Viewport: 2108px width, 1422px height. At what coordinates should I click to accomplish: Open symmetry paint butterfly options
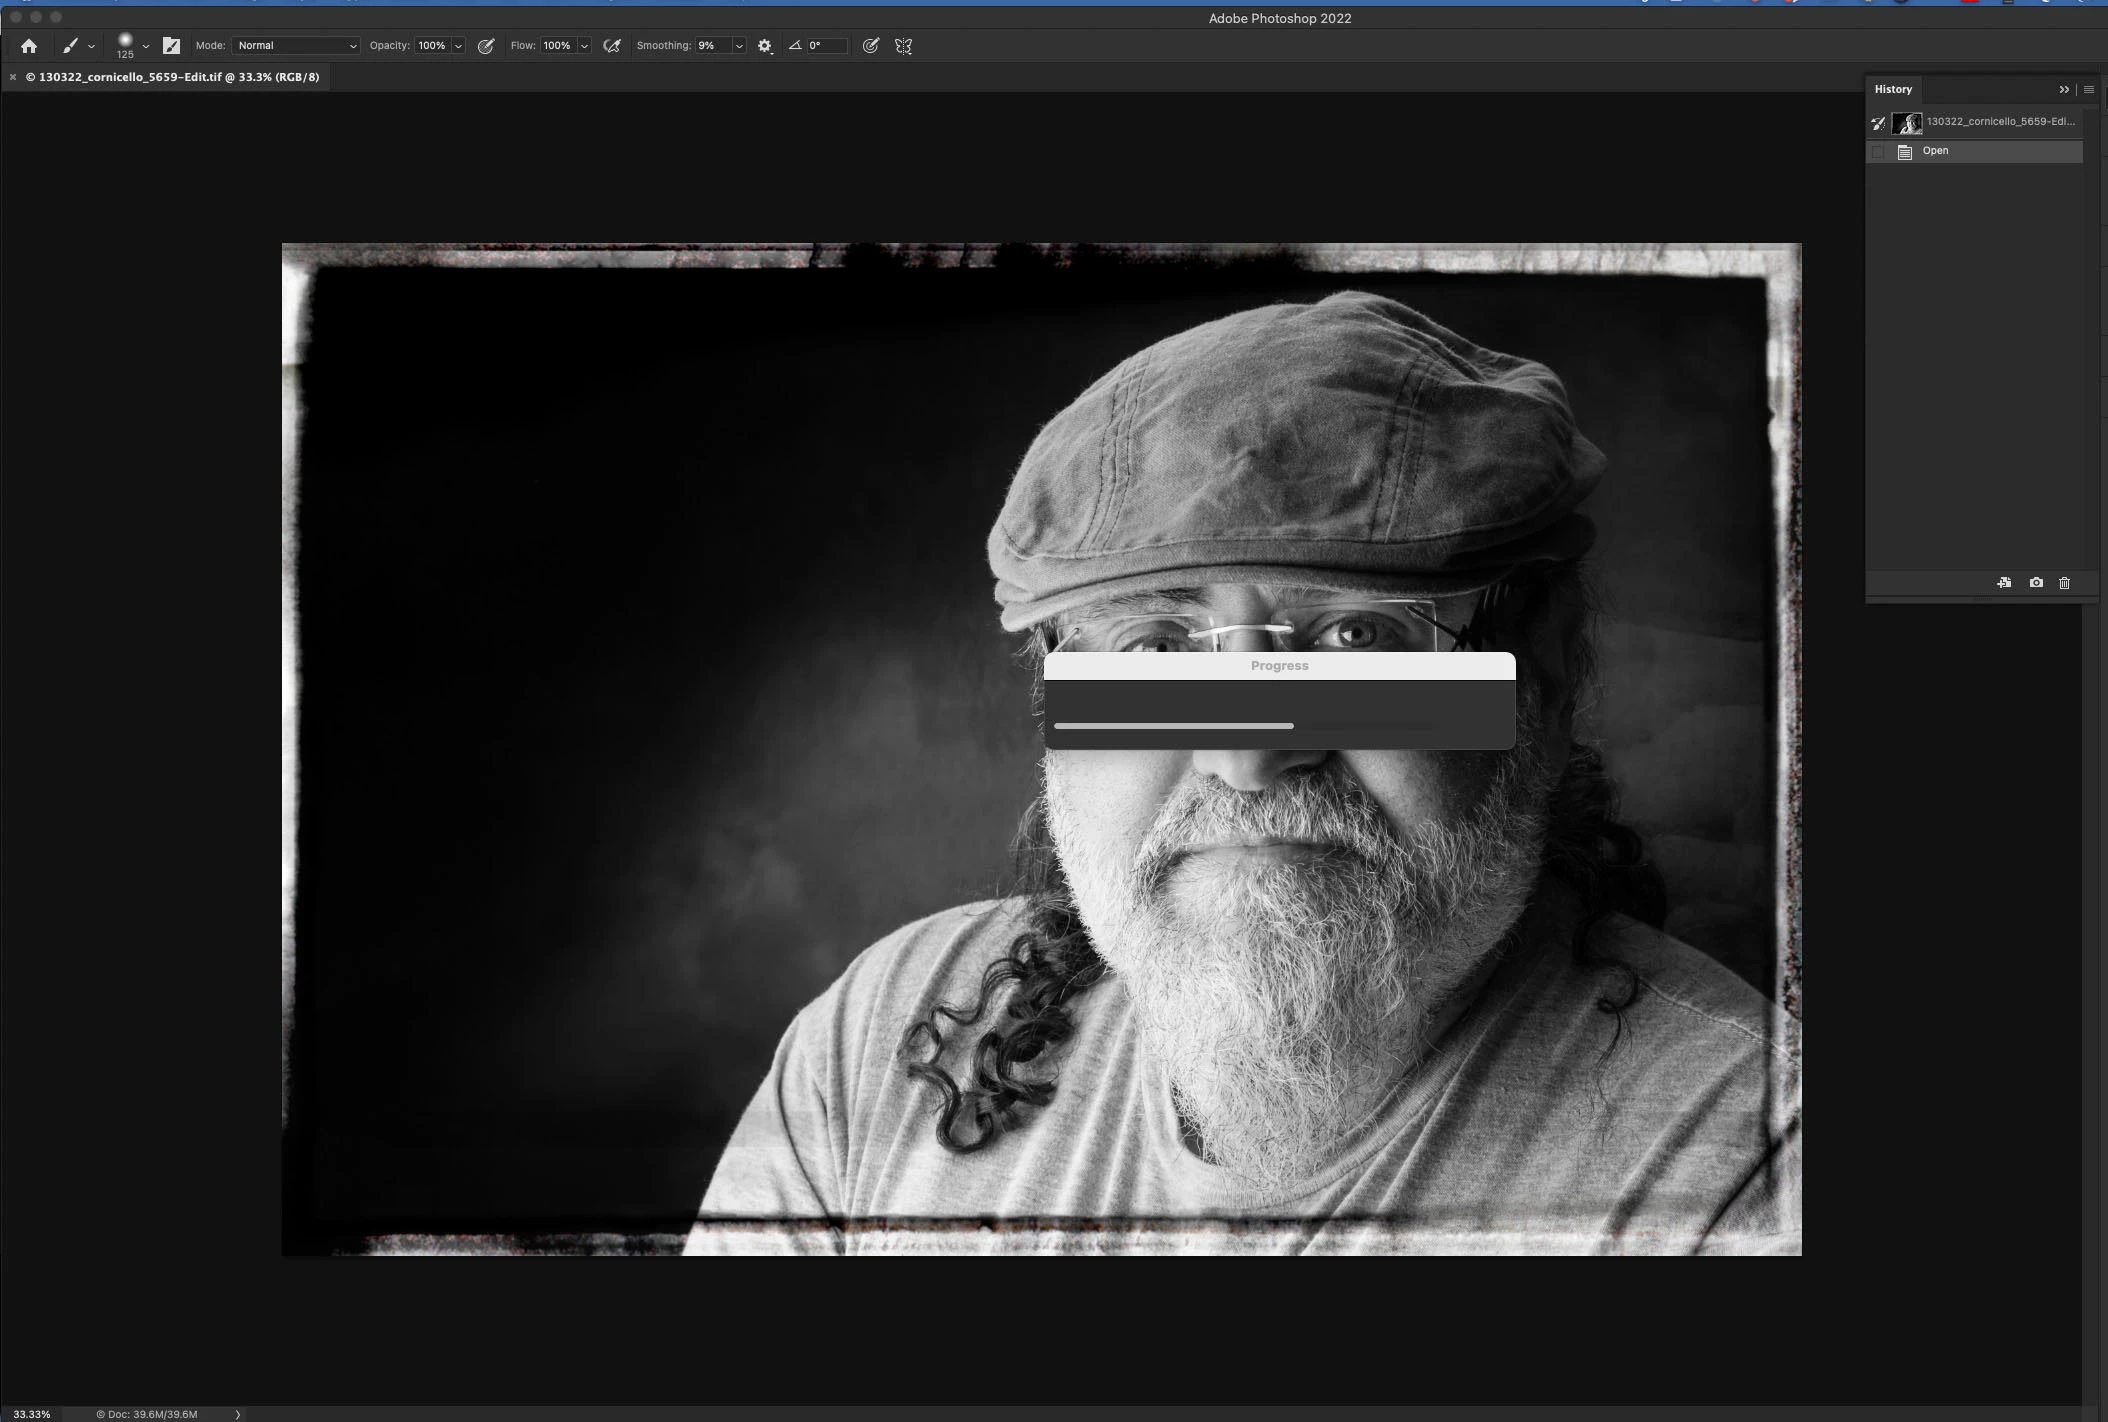903,46
